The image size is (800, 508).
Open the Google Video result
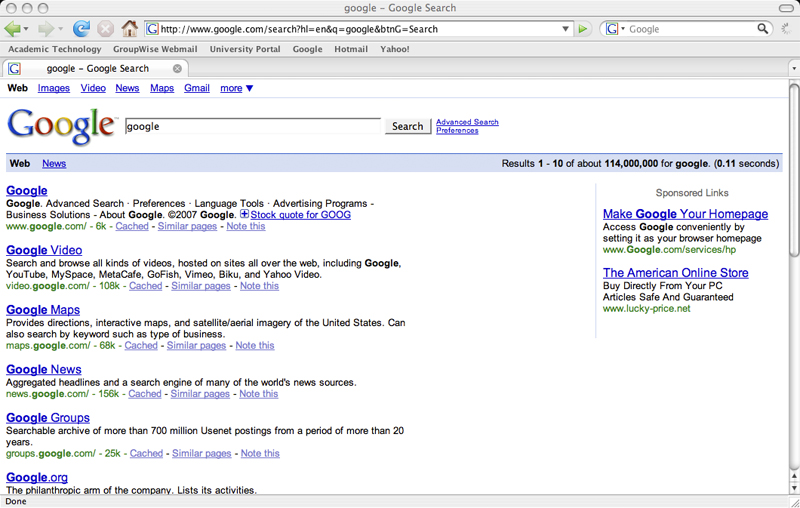(44, 250)
